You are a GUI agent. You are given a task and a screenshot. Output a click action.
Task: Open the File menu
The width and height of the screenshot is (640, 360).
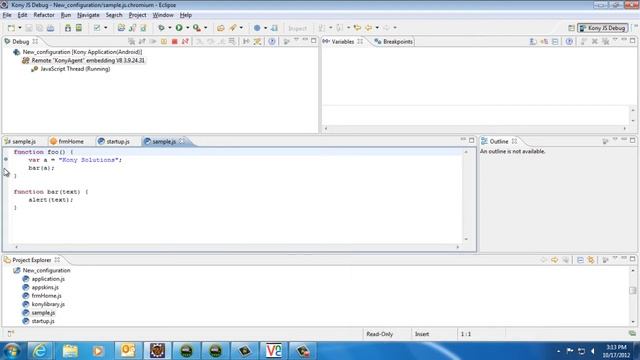(7, 15)
